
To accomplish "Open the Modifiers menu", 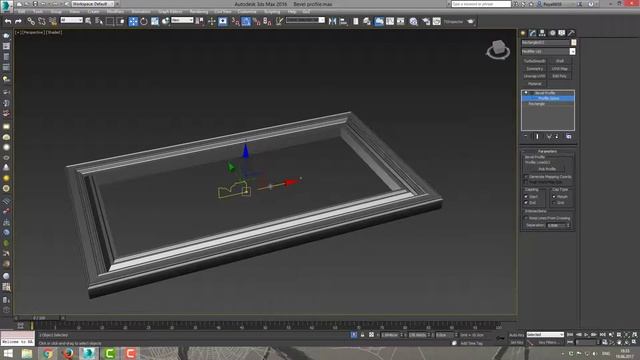I will 115,12.
